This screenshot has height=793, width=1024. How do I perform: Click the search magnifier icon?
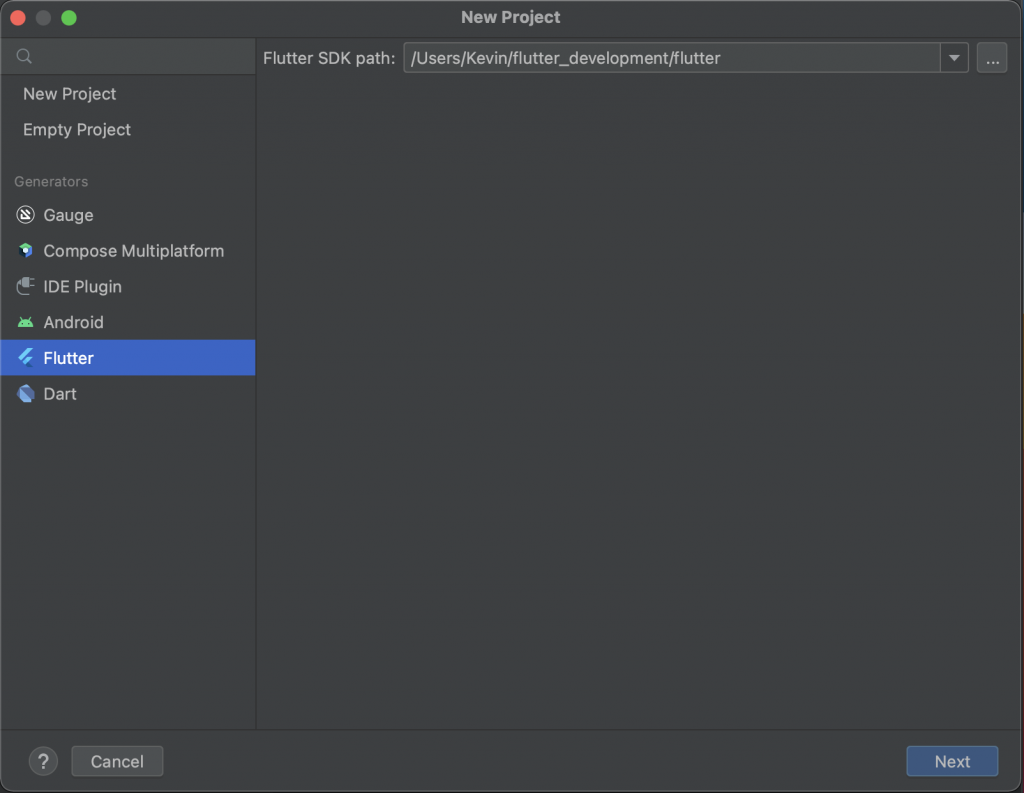(24, 56)
